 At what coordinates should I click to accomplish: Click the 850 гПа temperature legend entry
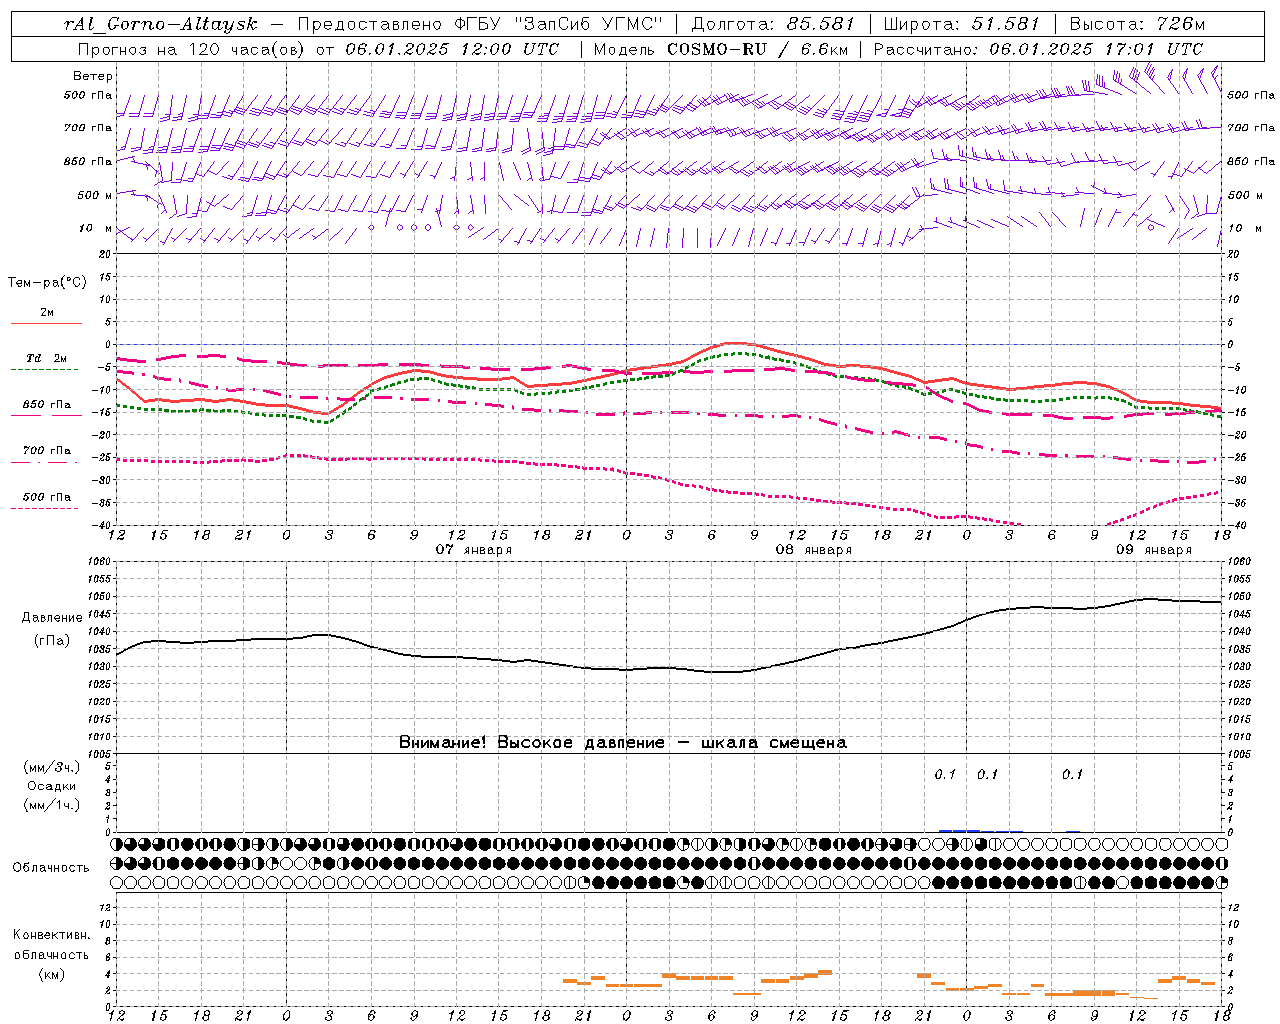[47, 404]
